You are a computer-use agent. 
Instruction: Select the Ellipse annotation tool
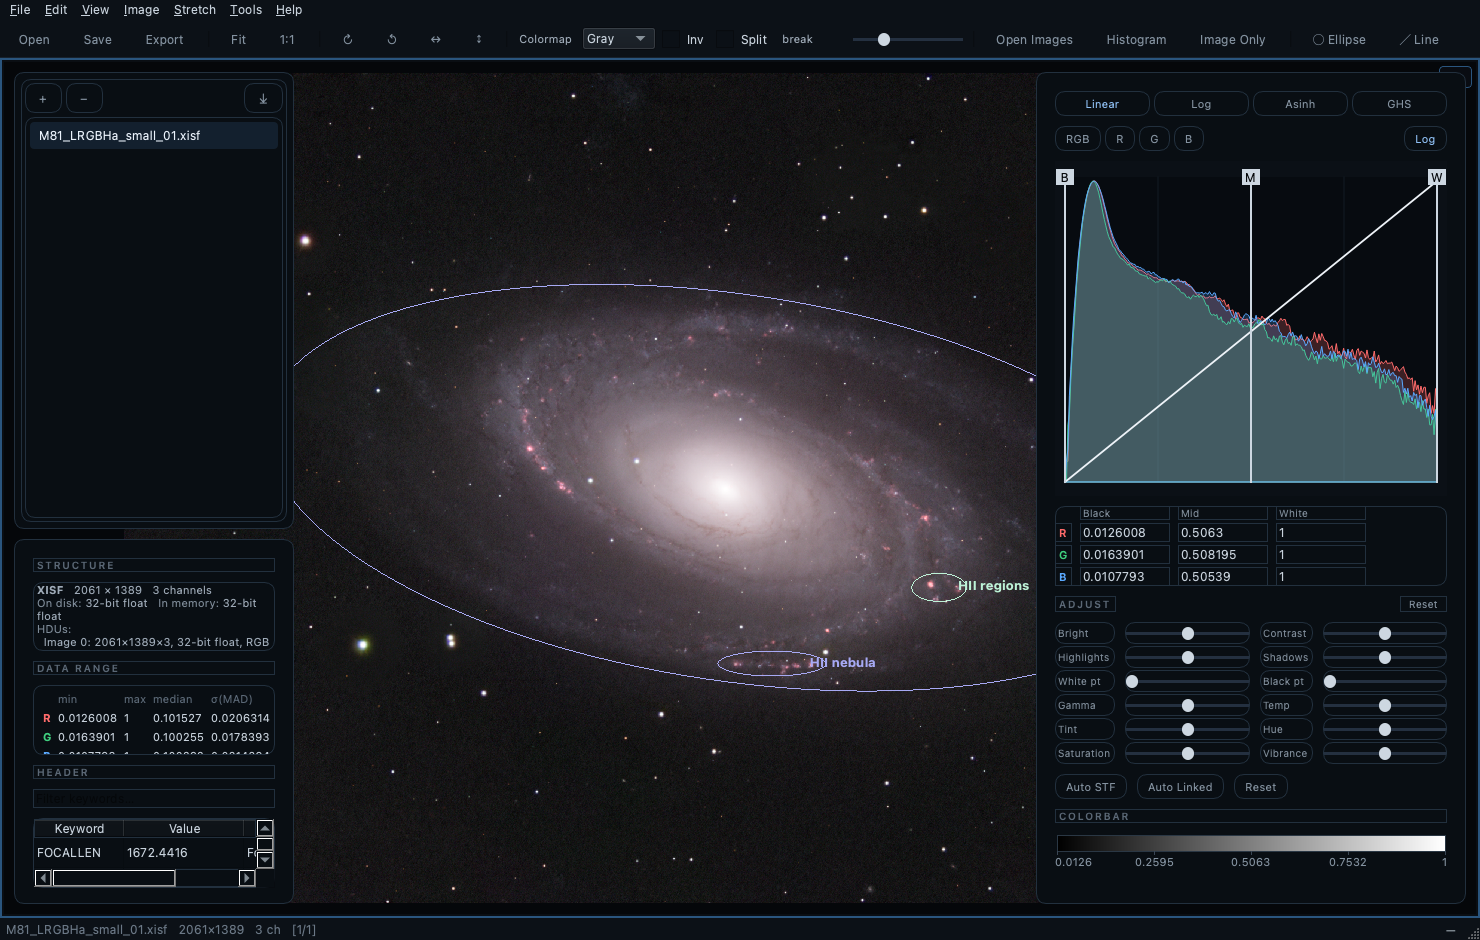[1339, 40]
